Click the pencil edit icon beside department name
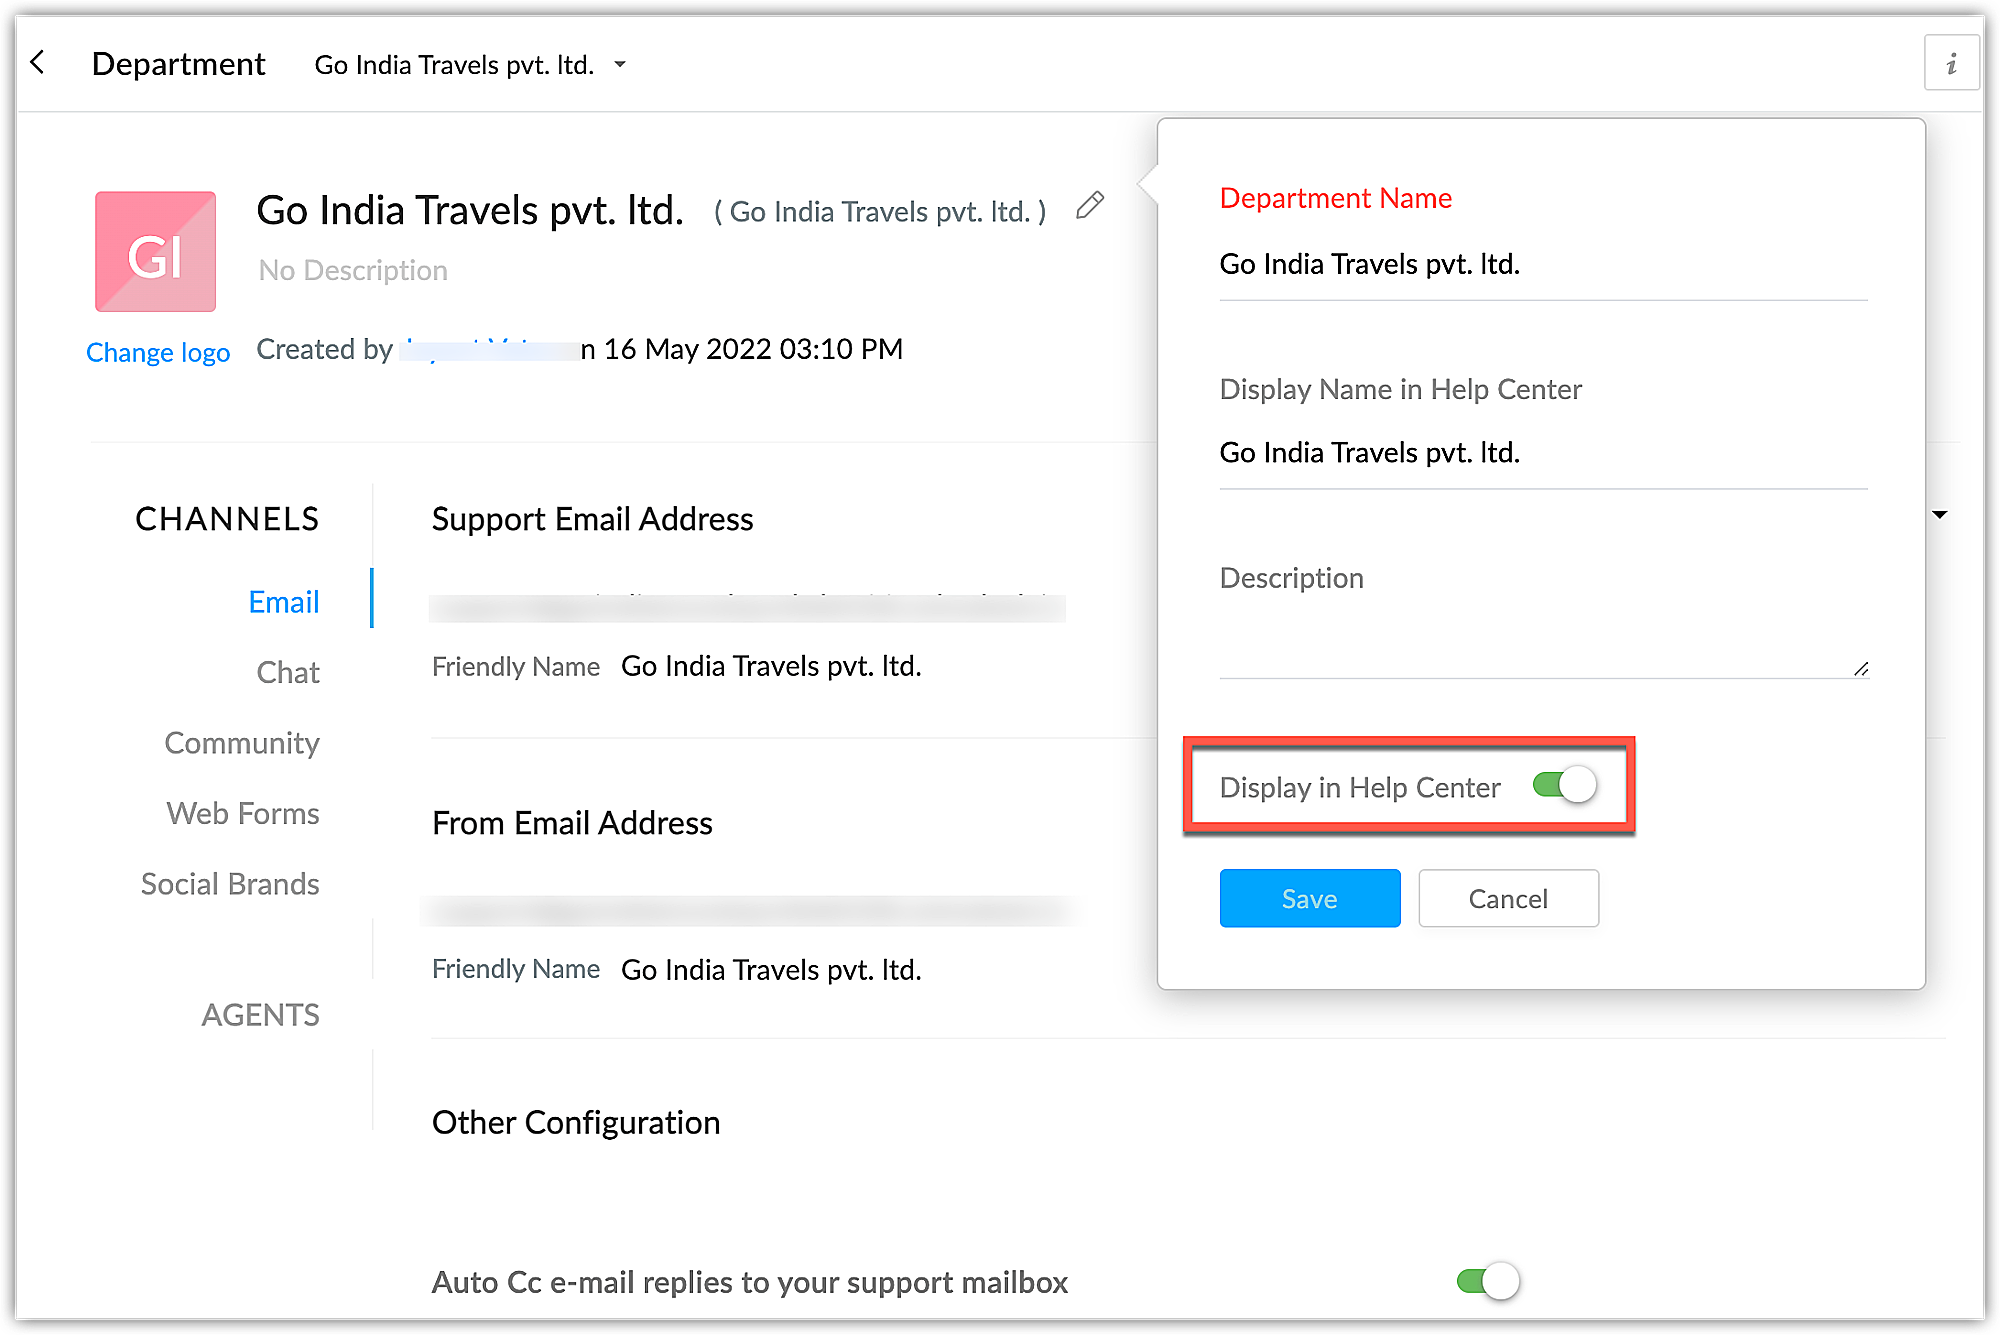2000x1335 pixels. point(1089,207)
